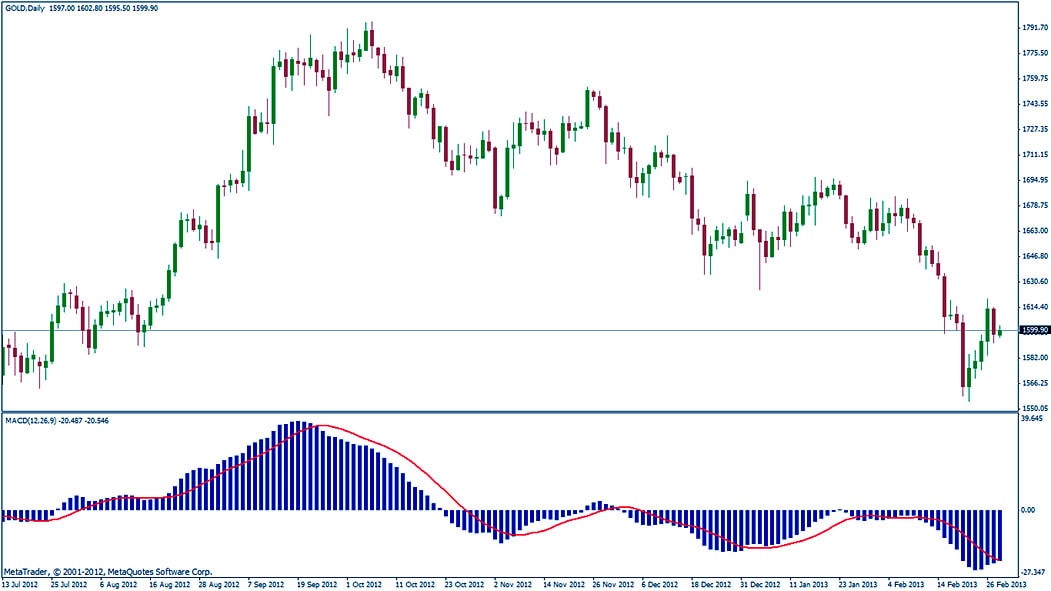Click the 1694.95 price level label
The width and height of the screenshot is (1051, 591).
[1034, 181]
